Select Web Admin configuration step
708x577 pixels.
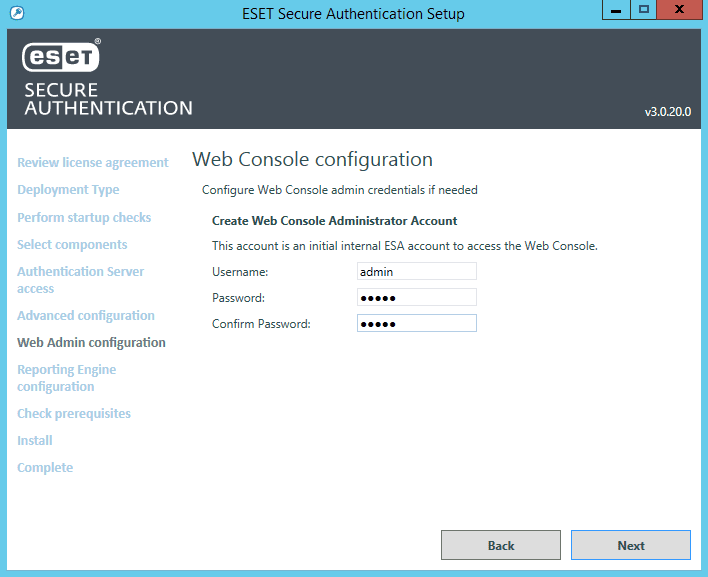click(91, 342)
